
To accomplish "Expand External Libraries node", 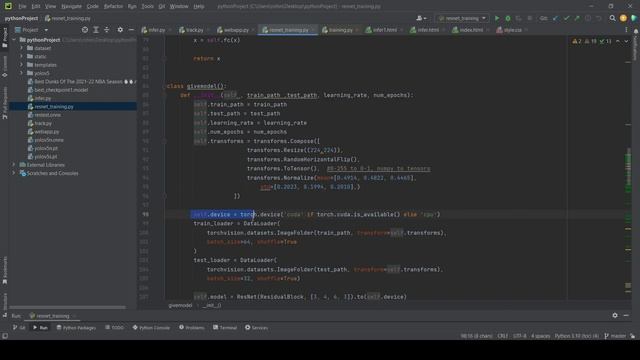I will (x=13, y=165).
